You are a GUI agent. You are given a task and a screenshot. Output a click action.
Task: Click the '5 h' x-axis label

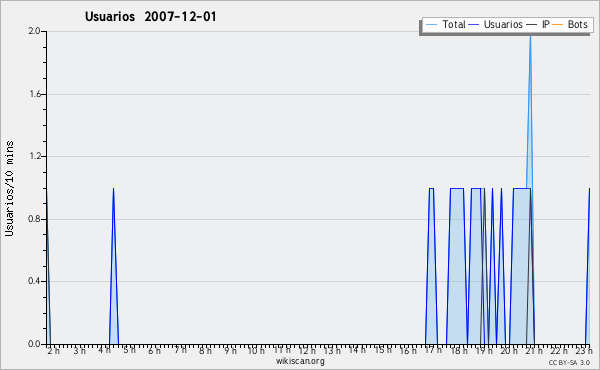(x=129, y=350)
